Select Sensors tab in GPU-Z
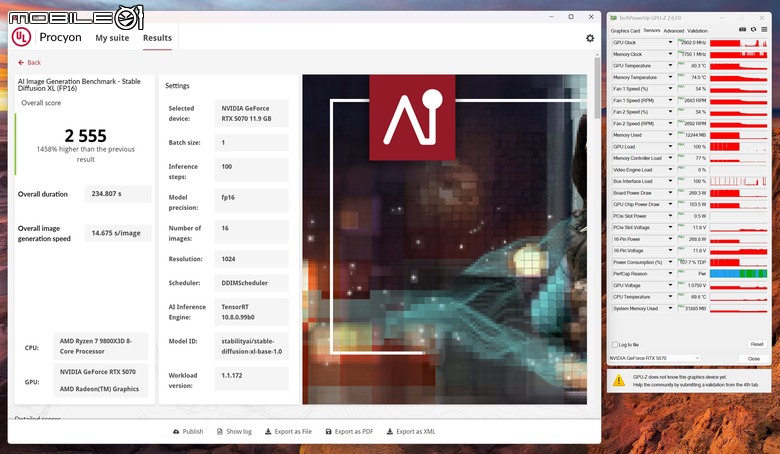The width and height of the screenshot is (780, 454). pos(652,30)
